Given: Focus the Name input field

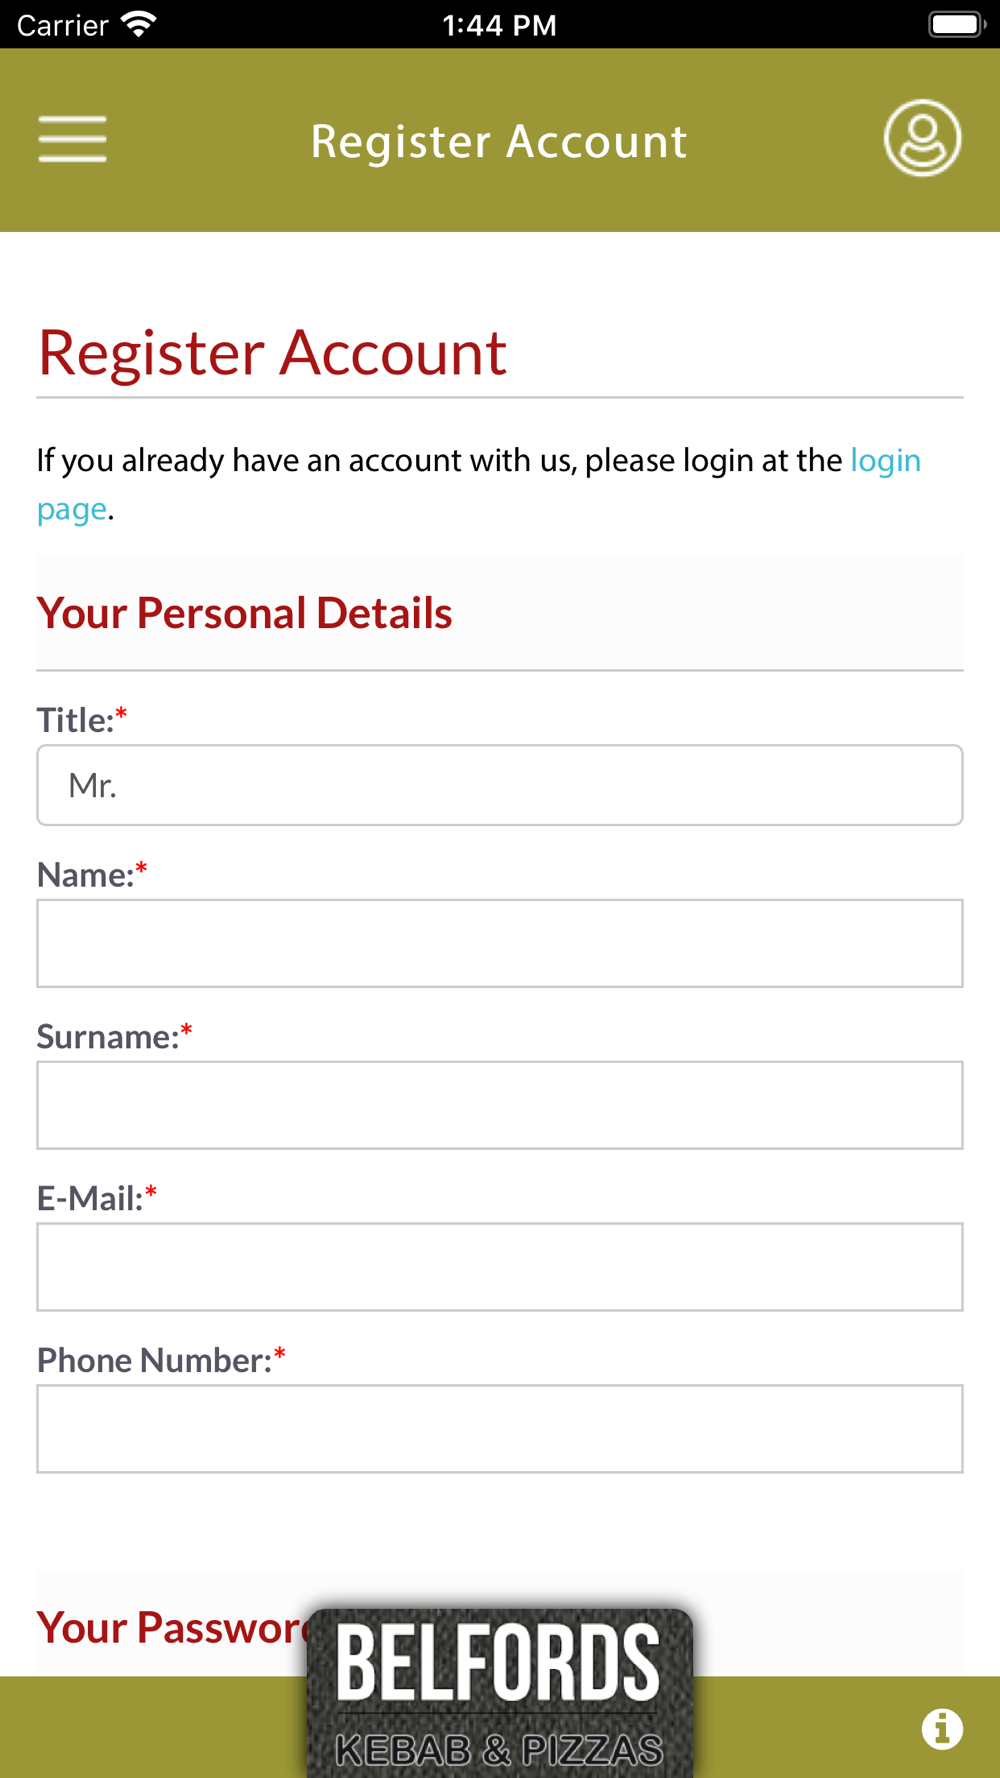Looking at the screenshot, I should pos(500,943).
